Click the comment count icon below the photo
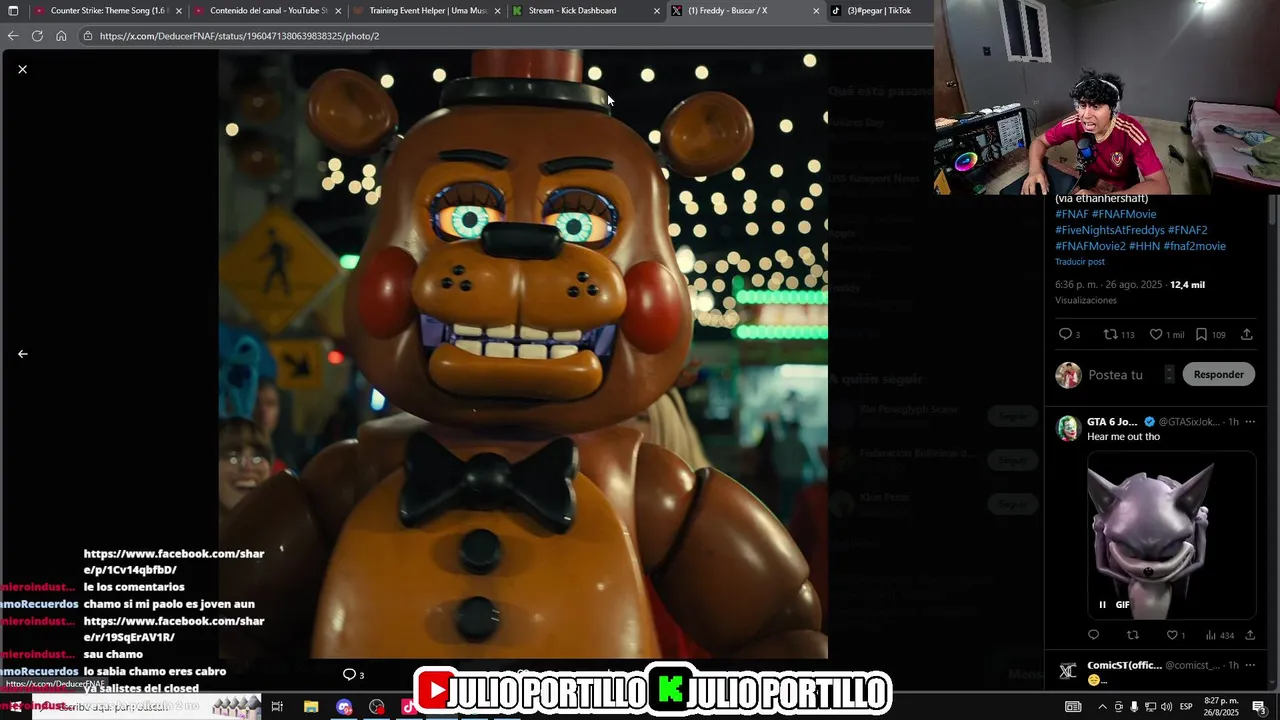The image size is (1280, 720). pyautogui.click(x=349, y=675)
